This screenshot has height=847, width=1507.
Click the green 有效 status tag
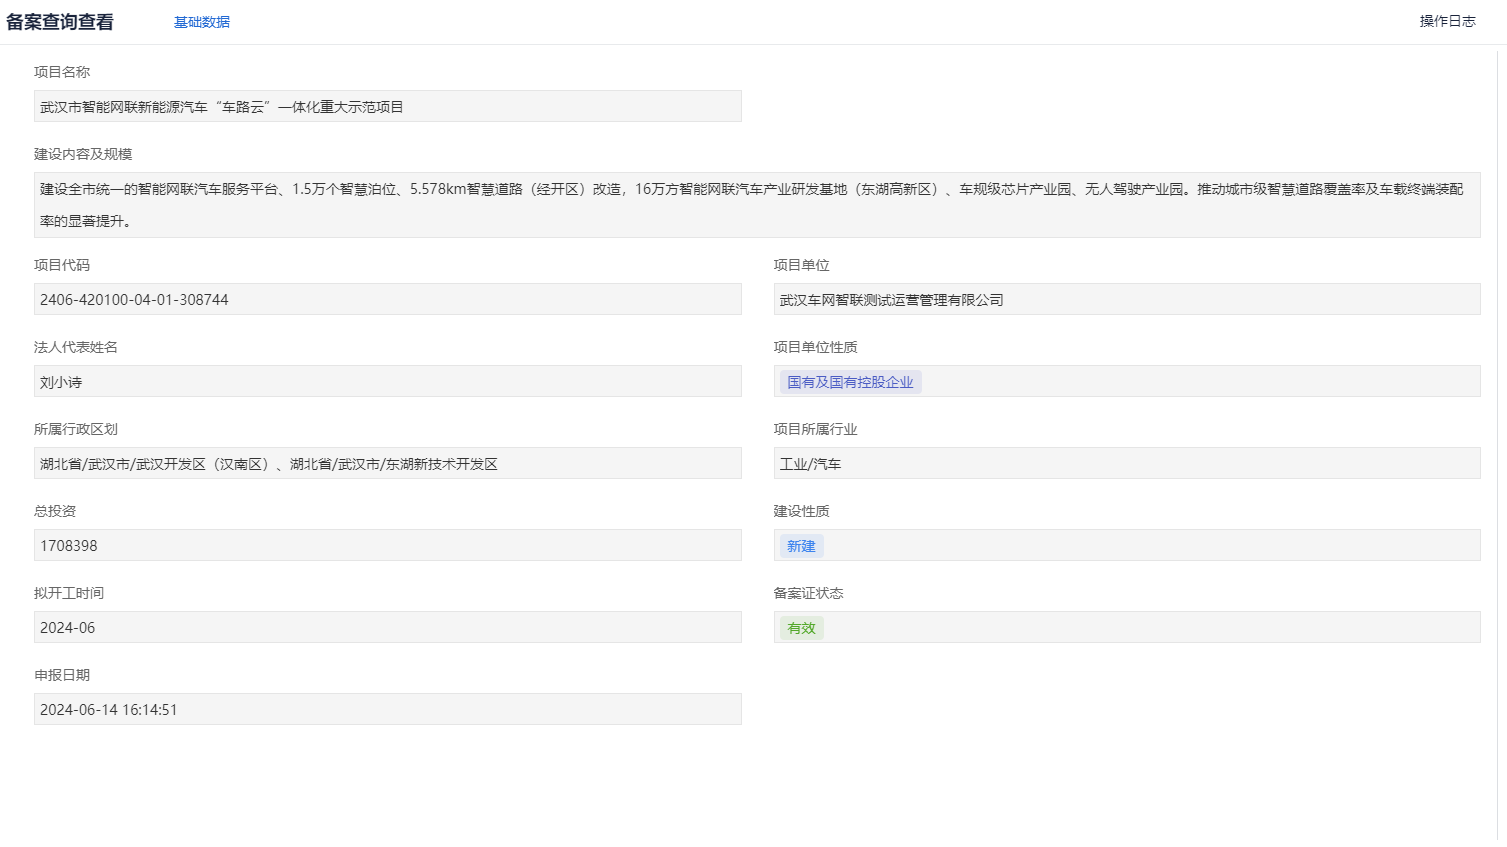(x=801, y=628)
